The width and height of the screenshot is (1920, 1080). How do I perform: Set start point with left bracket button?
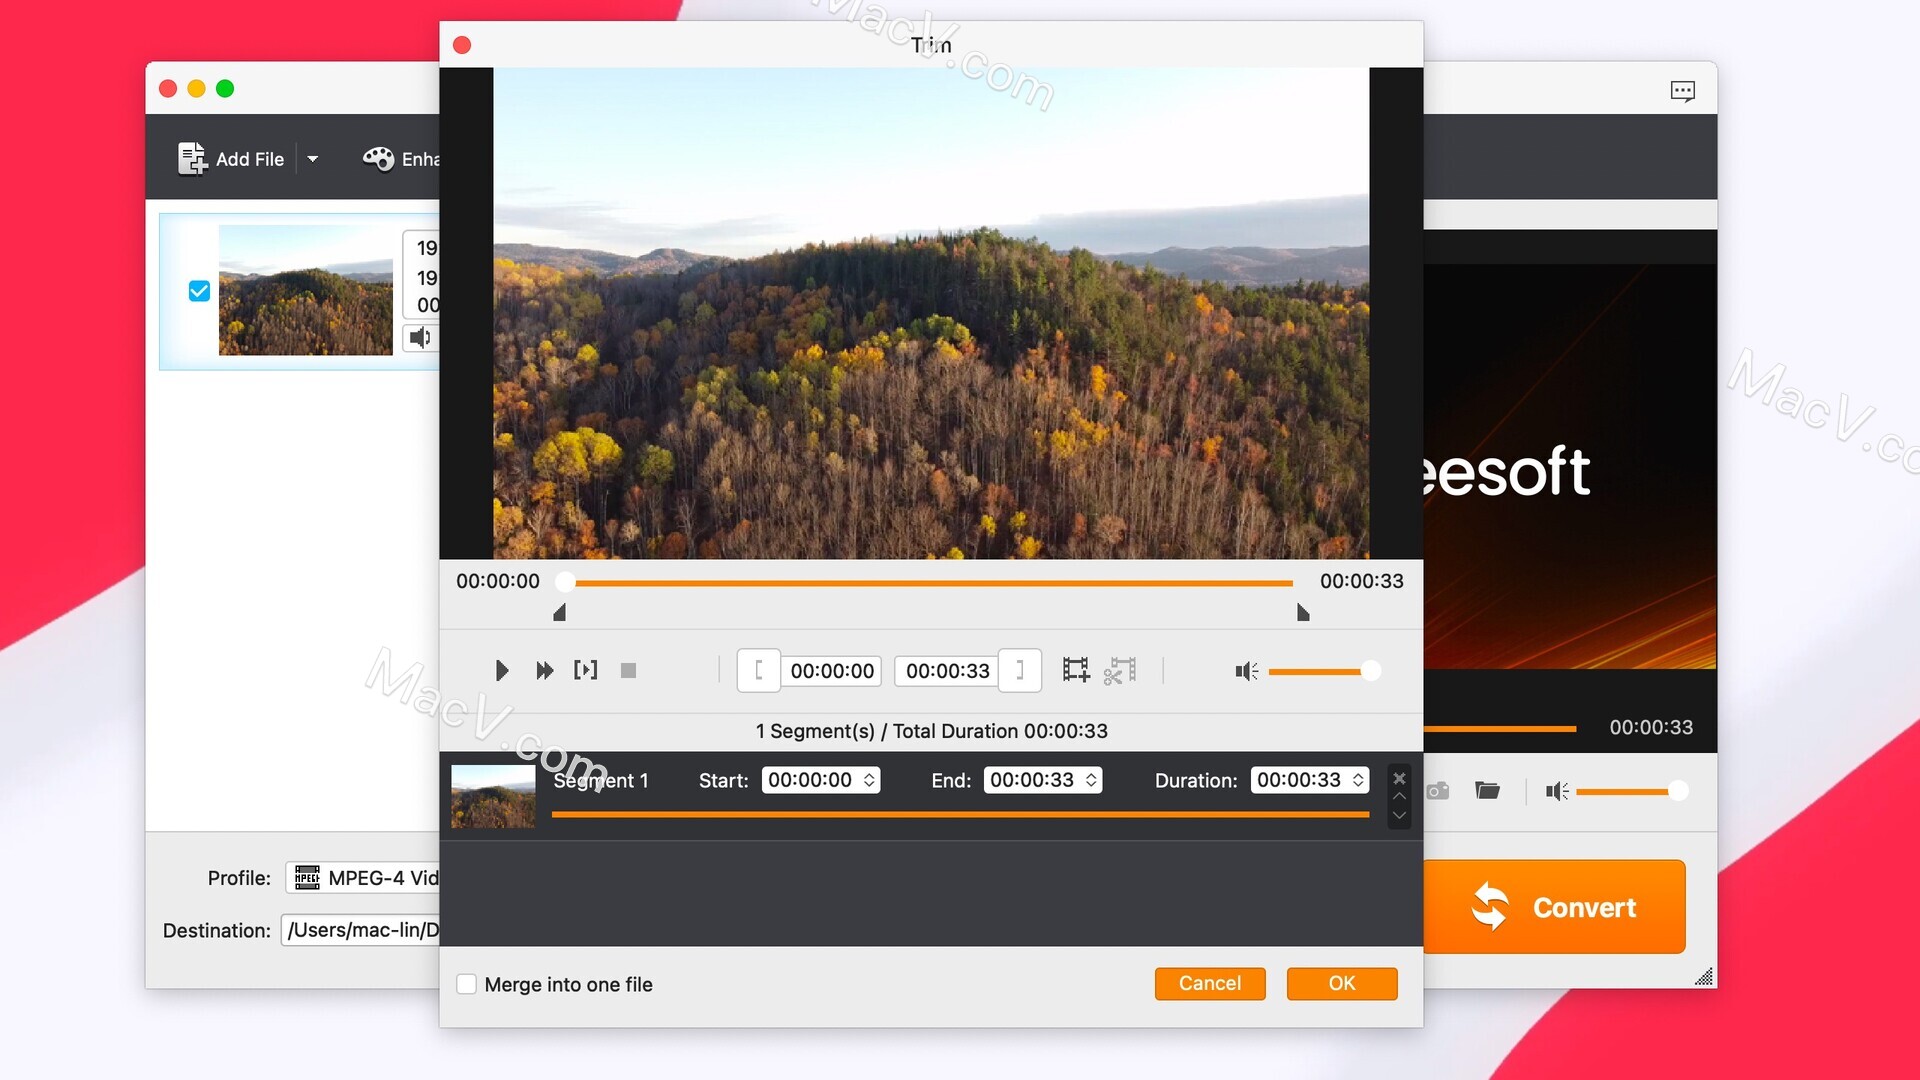tap(759, 670)
